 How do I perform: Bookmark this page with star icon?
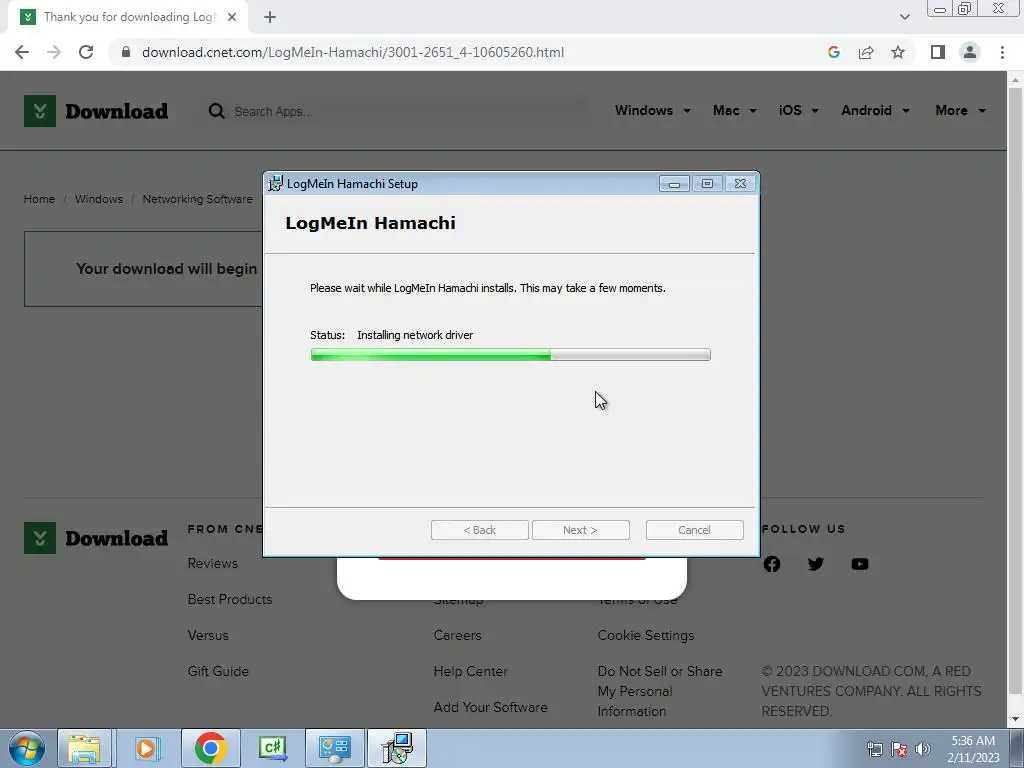(x=898, y=52)
